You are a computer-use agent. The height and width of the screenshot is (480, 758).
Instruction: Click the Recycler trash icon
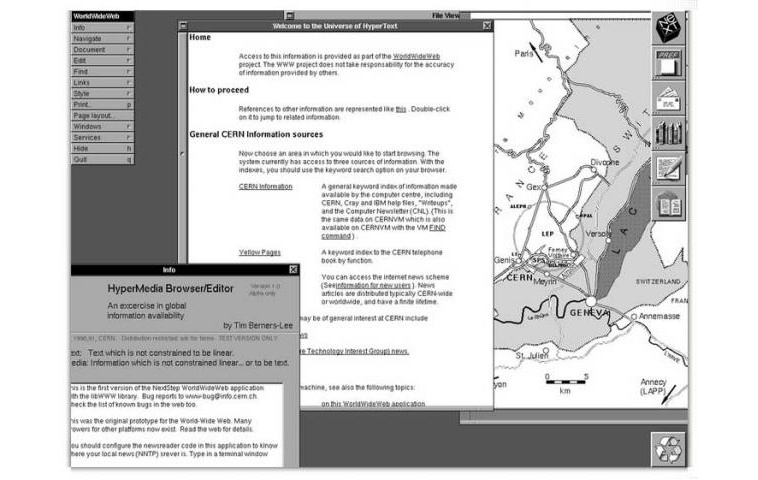click(x=669, y=450)
